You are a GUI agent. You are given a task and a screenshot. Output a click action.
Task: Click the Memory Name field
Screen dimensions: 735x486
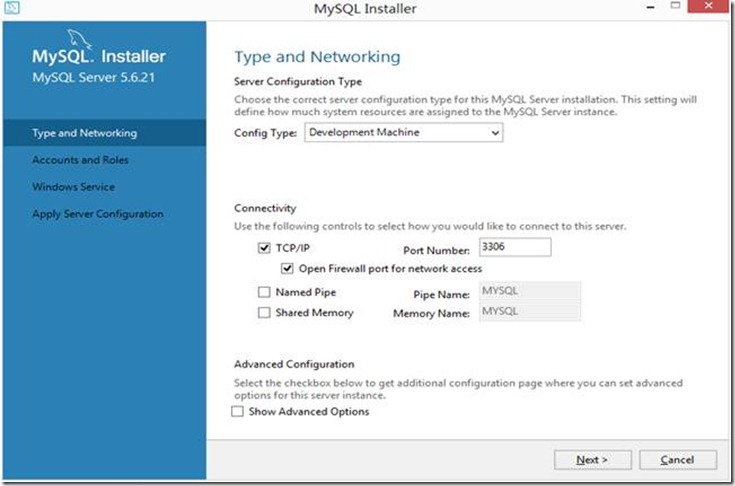(530, 311)
